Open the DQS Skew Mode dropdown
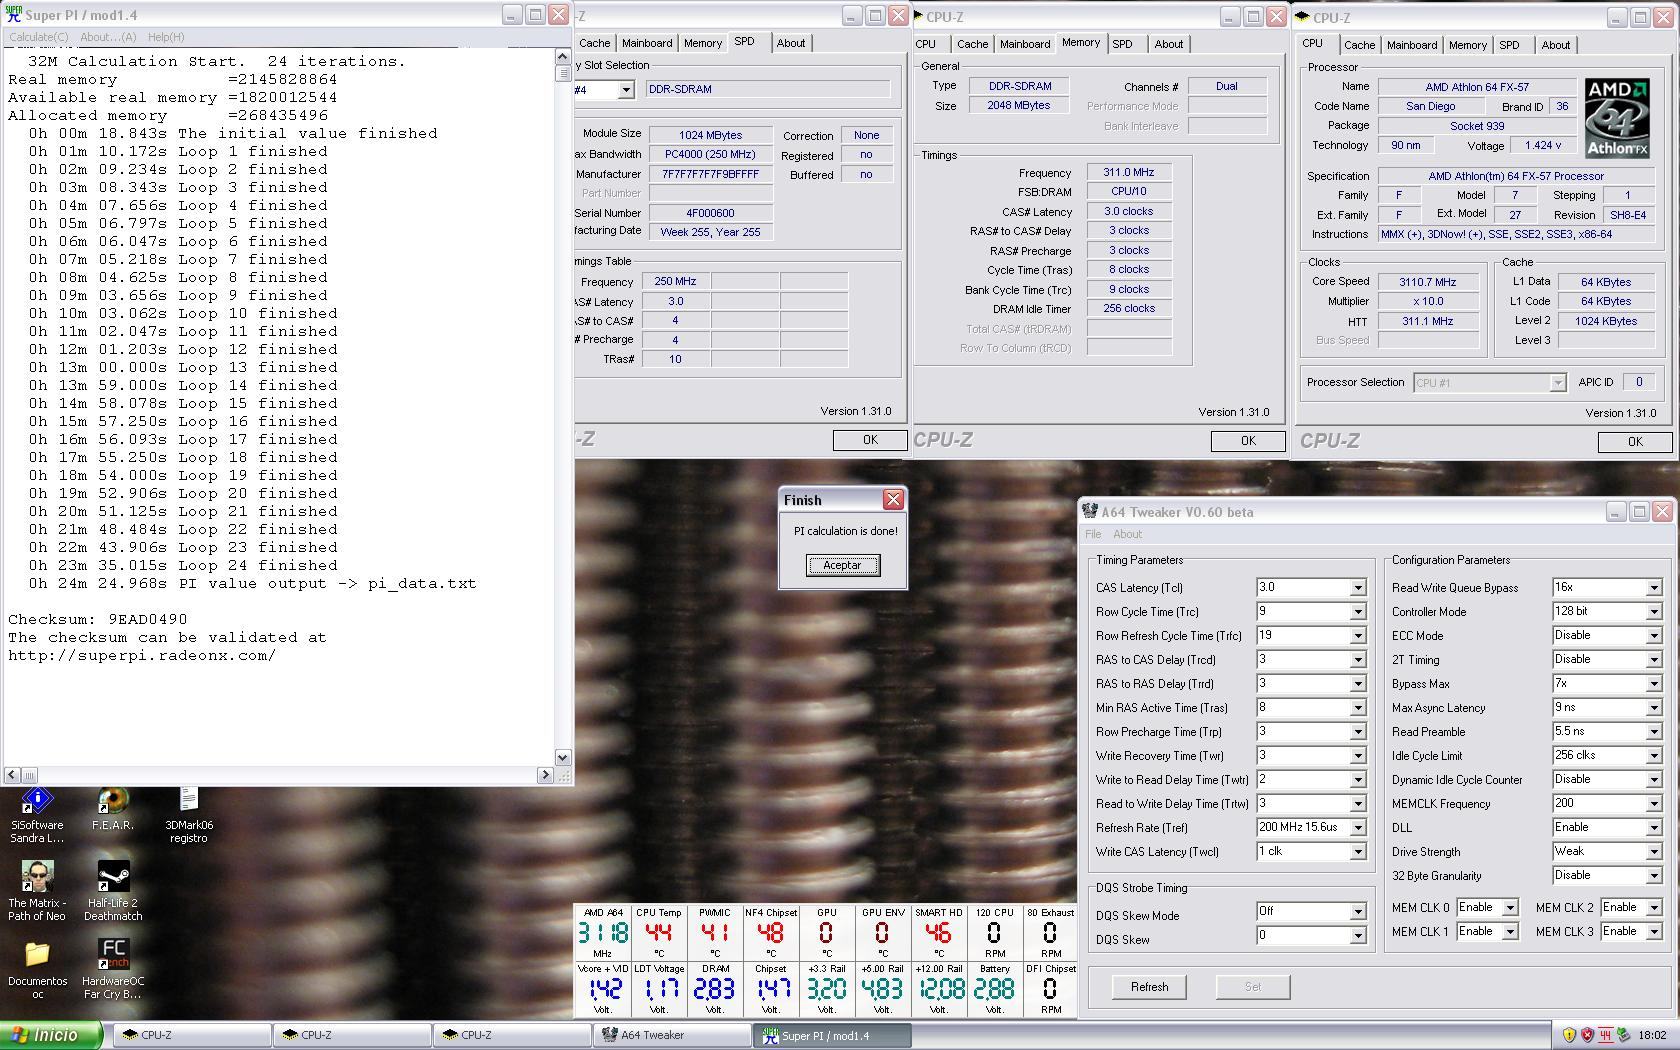Image resolution: width=1680 pixels, height=1050 pixels. [1358, 912]
